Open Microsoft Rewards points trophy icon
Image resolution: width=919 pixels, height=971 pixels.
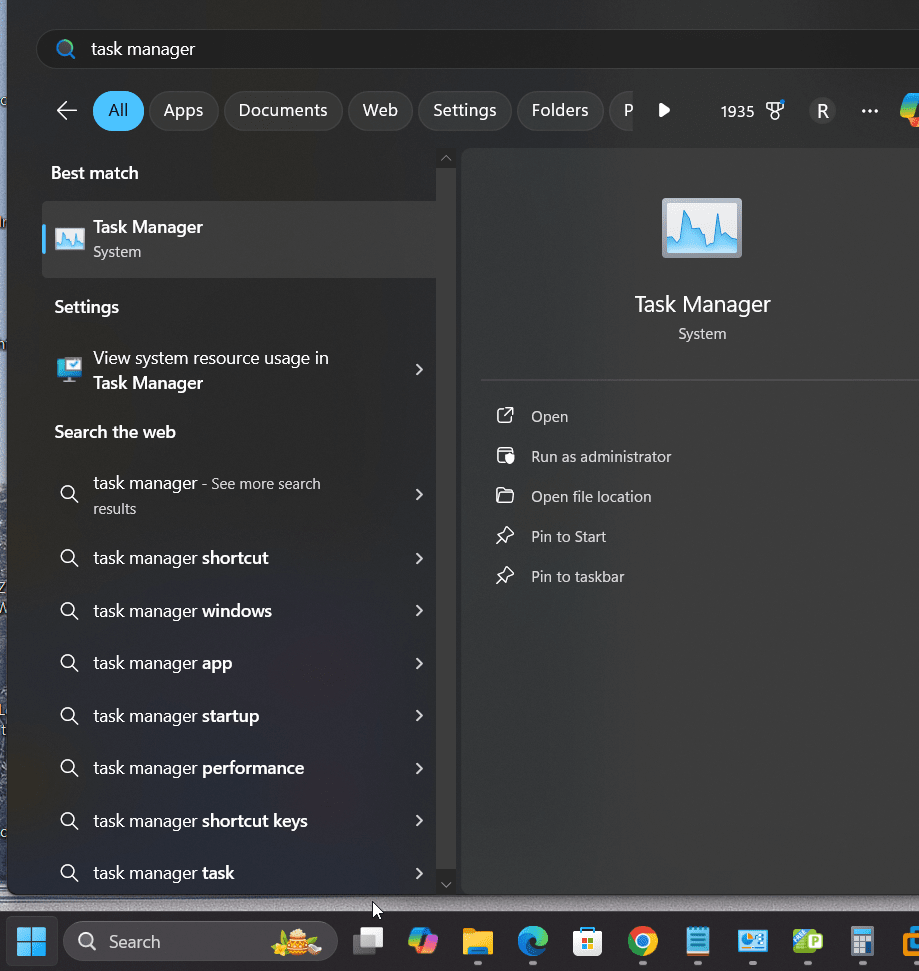[x=774, y=111]
